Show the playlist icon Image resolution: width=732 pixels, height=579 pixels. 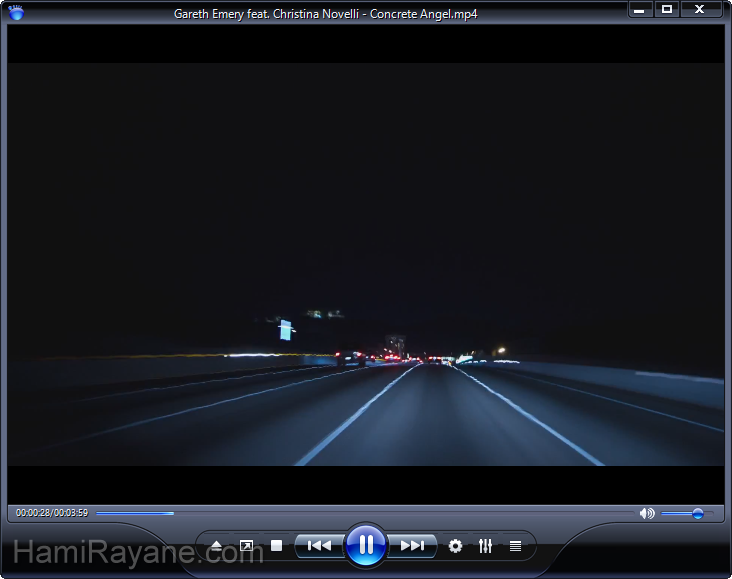tap(515, 546)
